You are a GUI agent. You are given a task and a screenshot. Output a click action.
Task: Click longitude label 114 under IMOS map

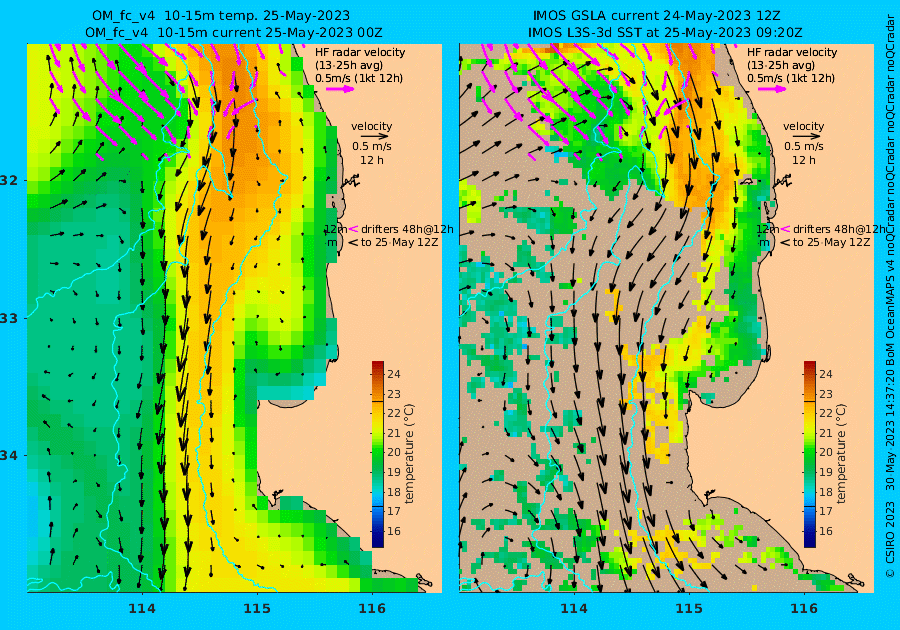574,609
